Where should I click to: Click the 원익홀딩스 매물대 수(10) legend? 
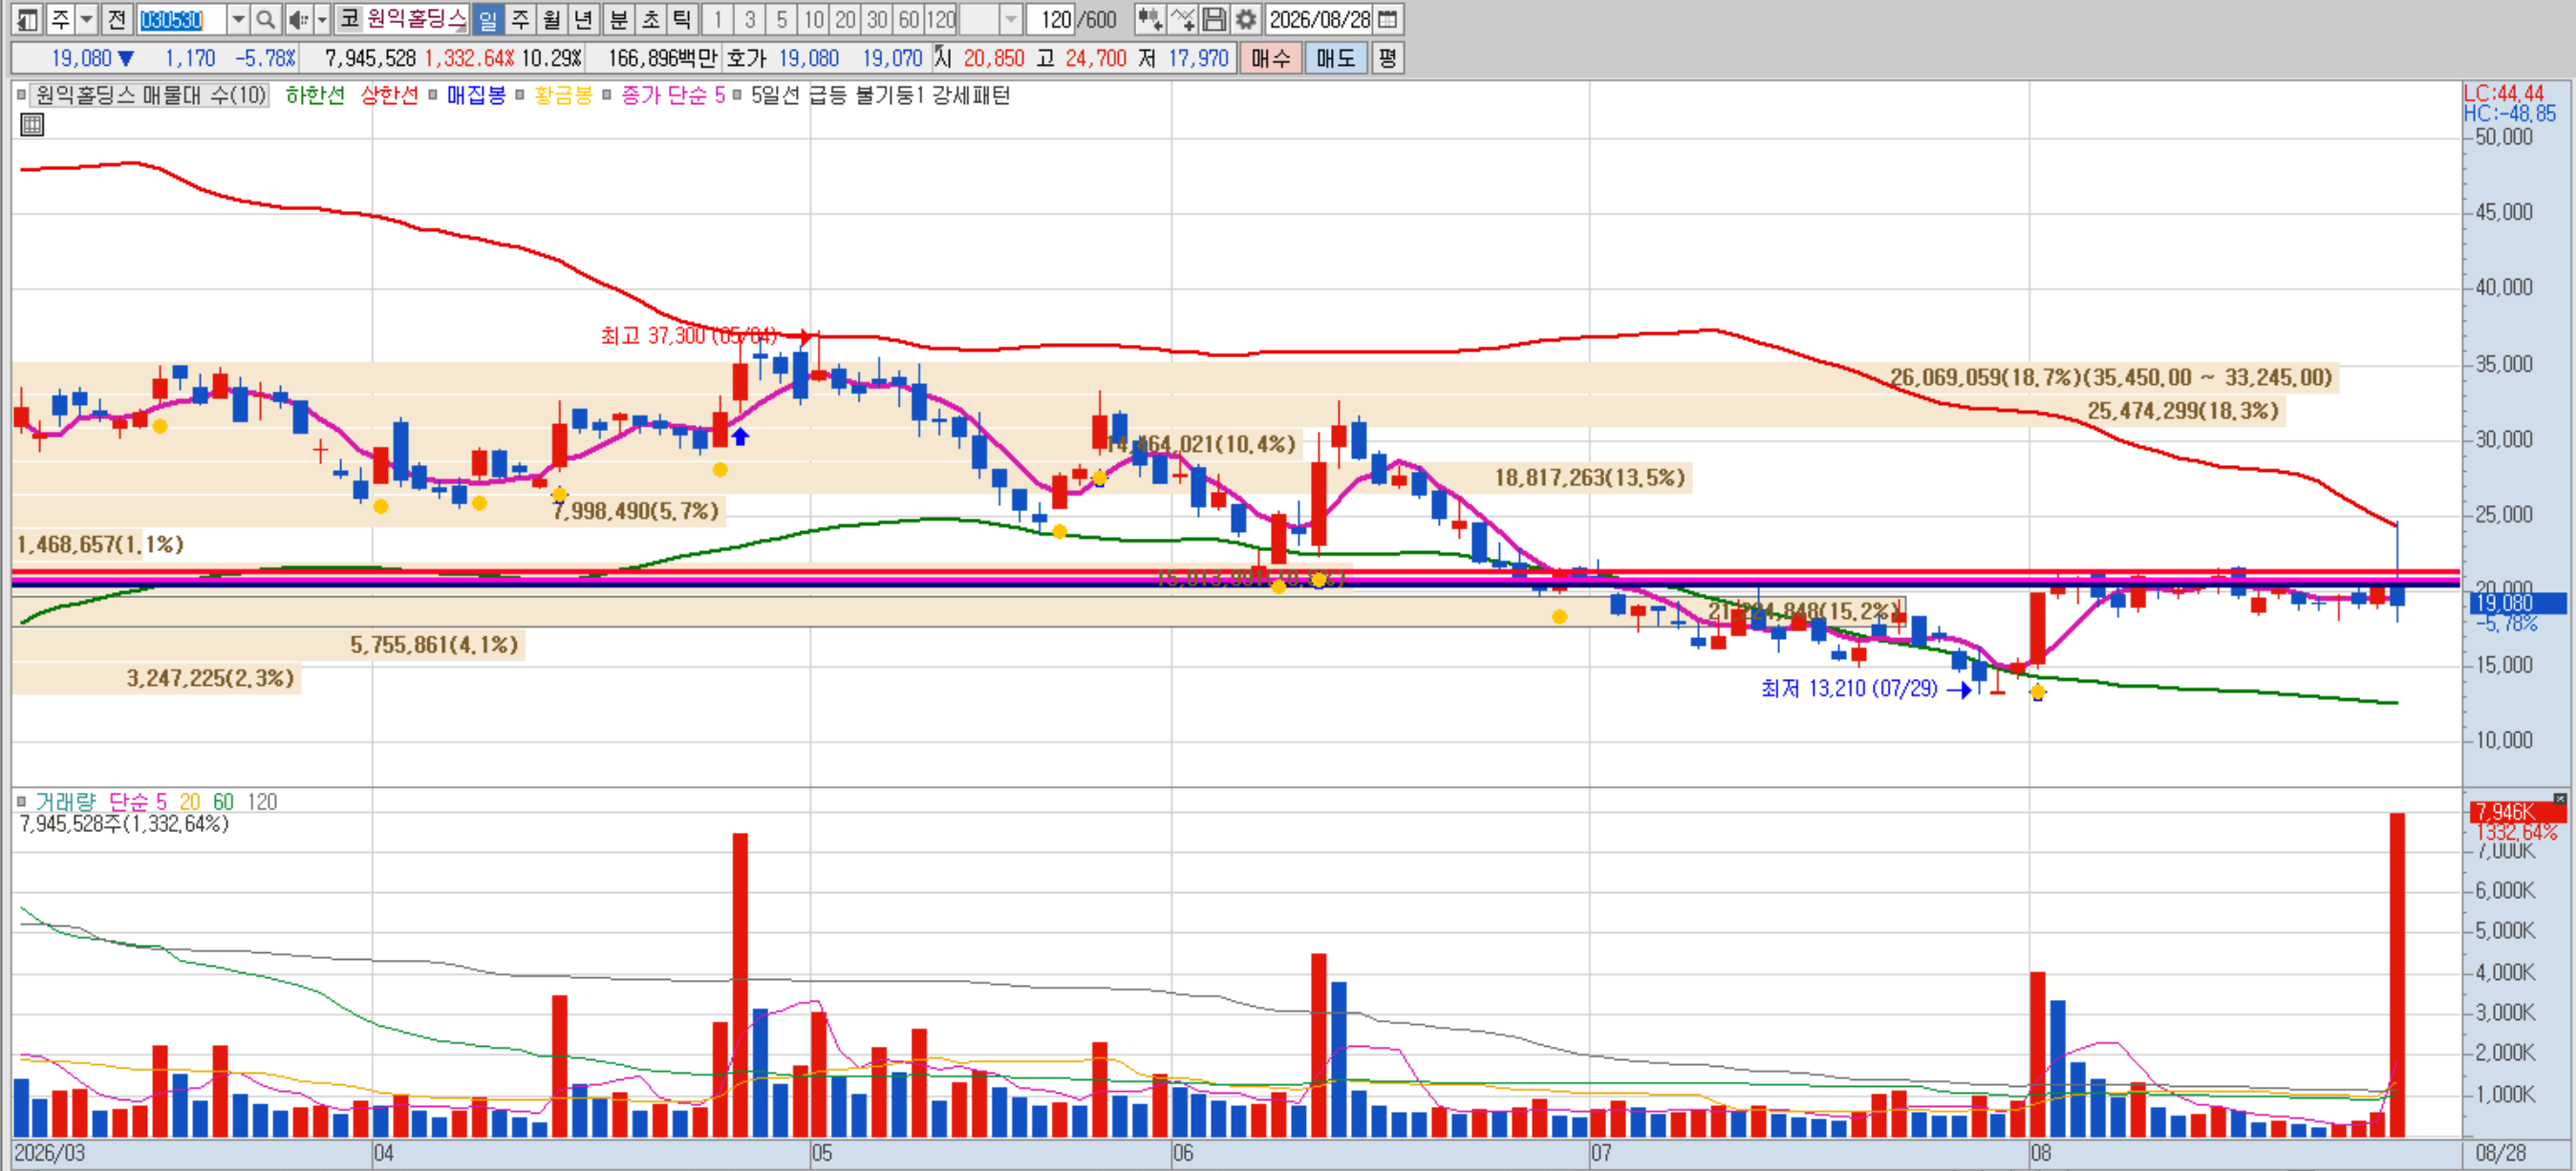[x=151, y=95]
